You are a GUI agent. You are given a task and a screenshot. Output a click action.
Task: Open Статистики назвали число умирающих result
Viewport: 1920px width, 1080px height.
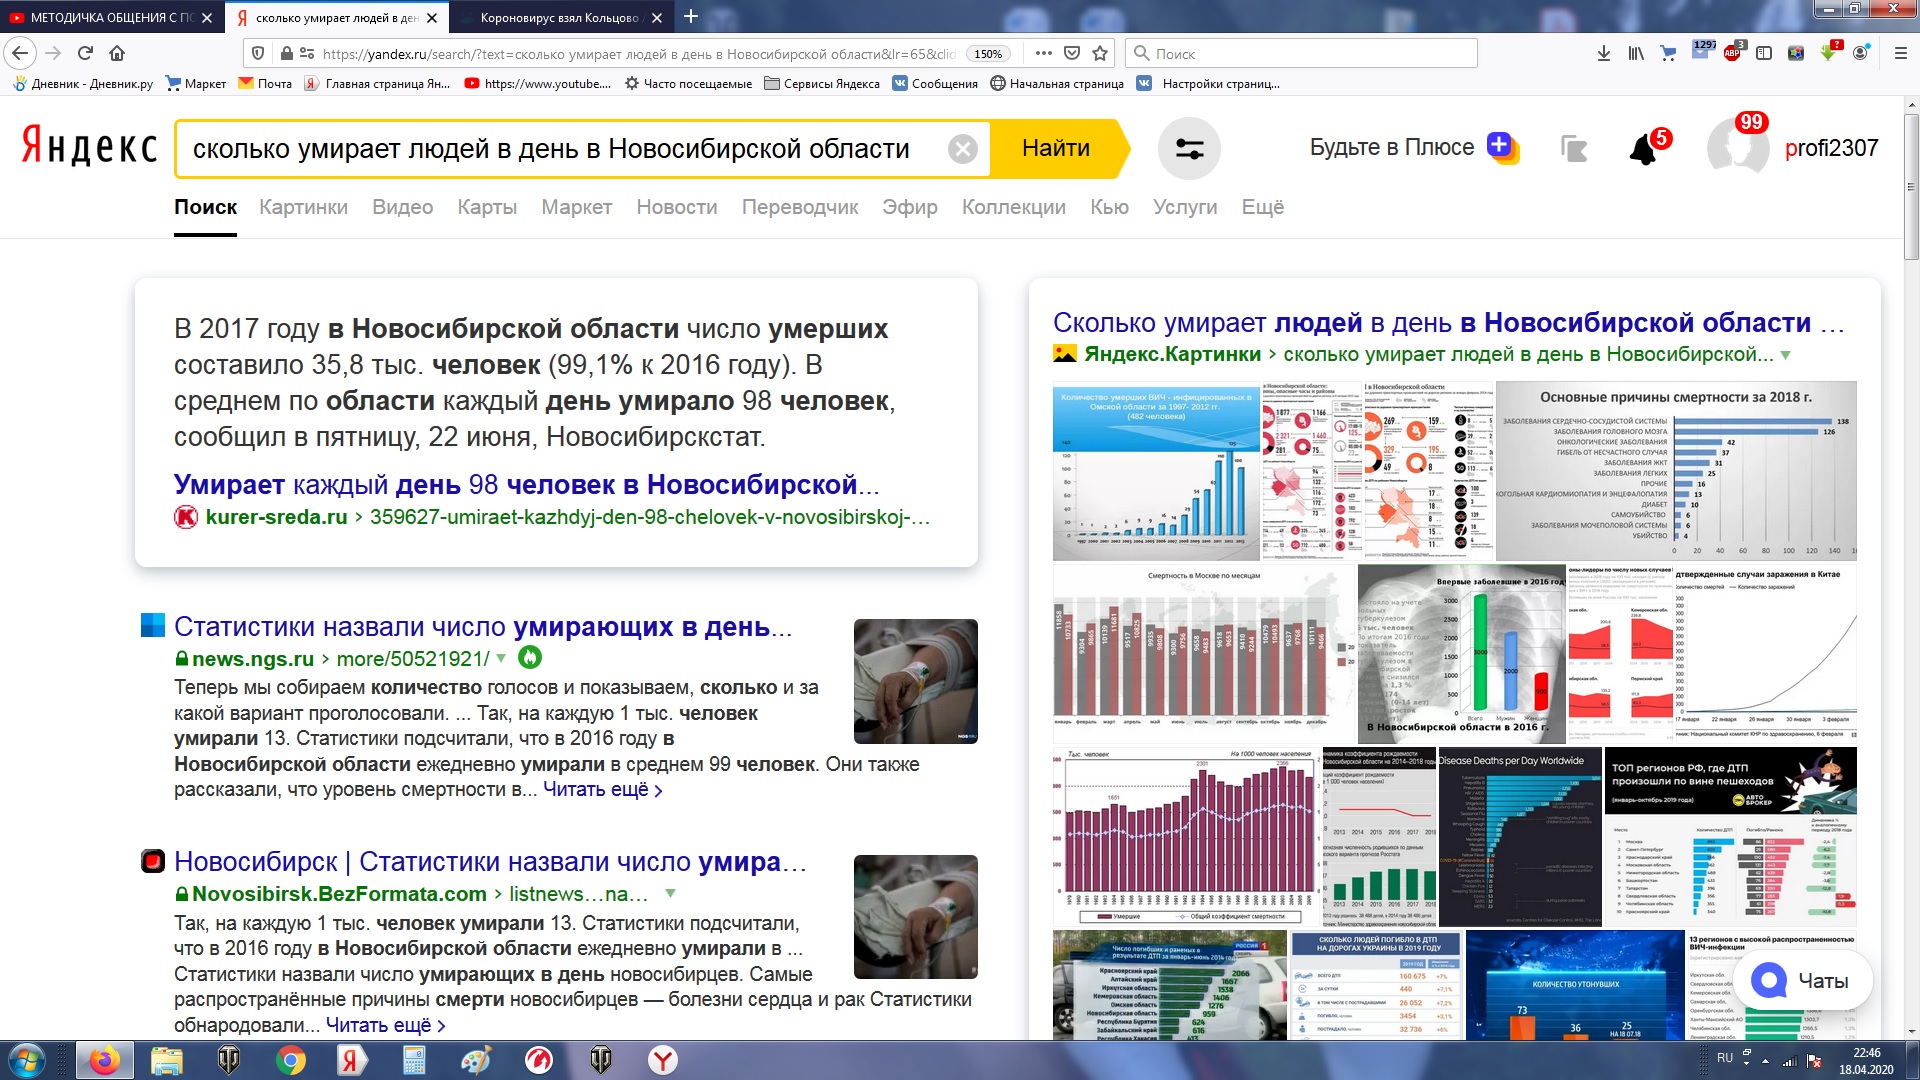coord(483,627)
